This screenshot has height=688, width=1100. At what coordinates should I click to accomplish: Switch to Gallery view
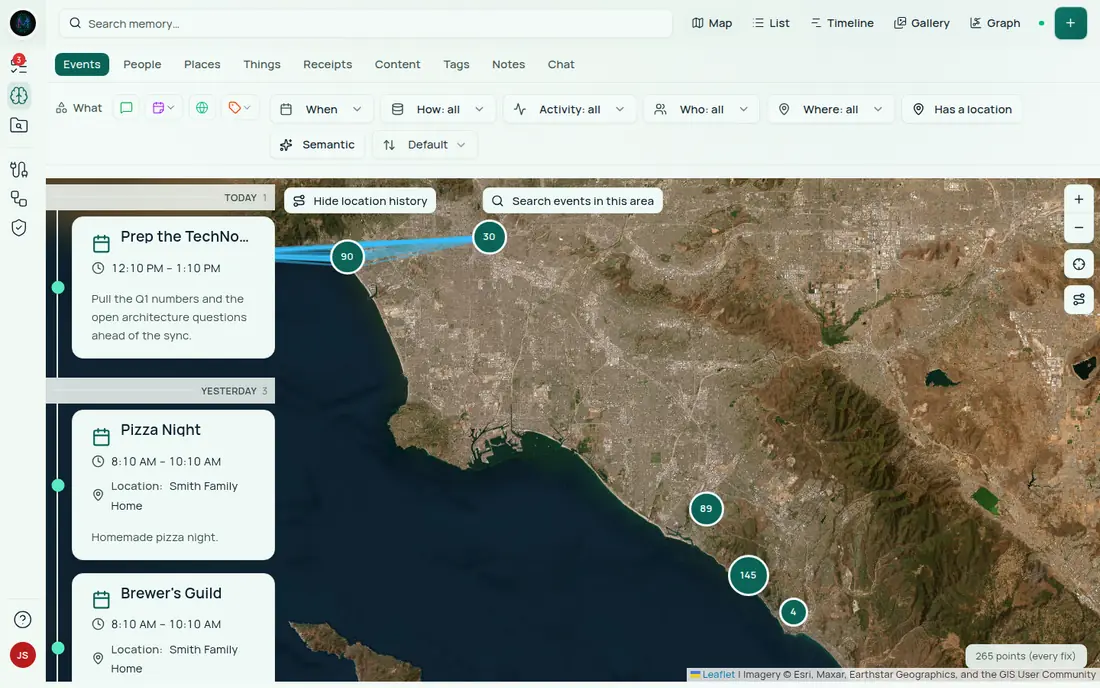pos(922,23)
